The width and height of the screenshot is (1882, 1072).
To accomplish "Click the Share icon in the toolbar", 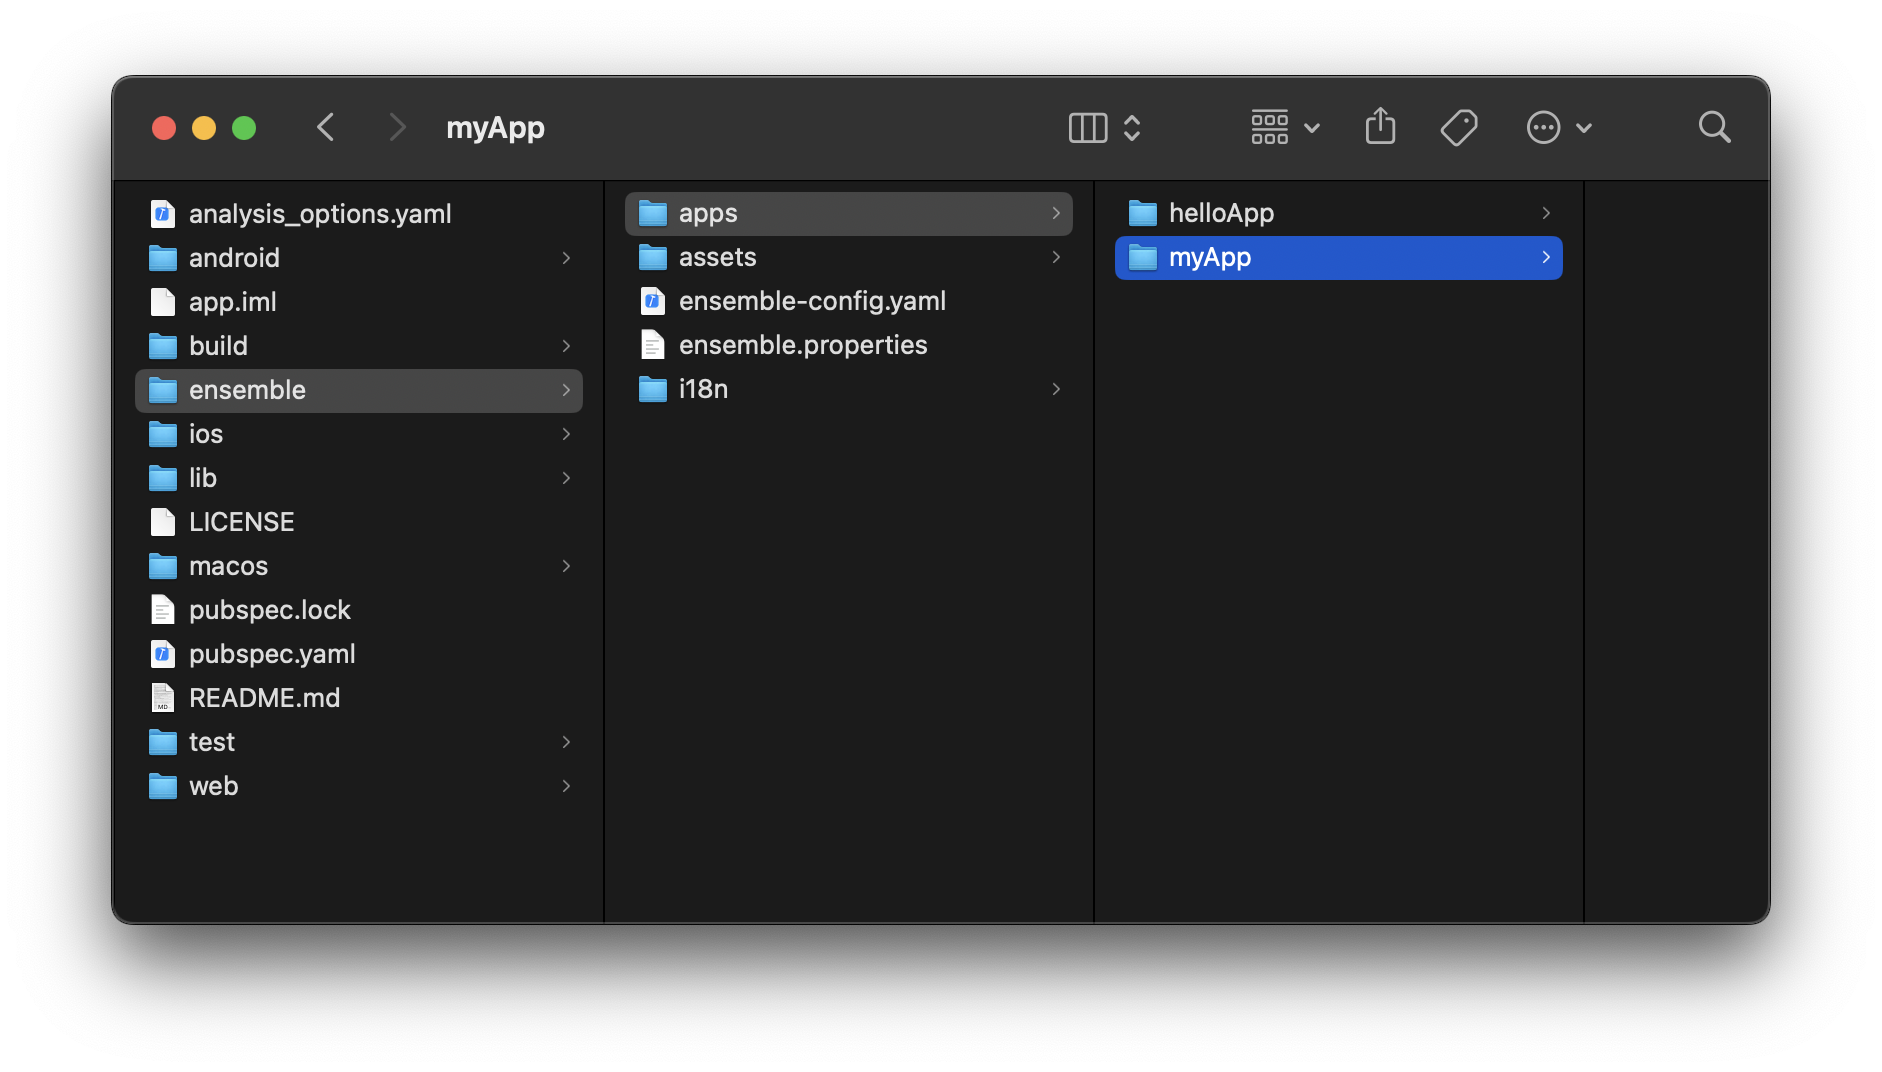I will [1380, 126].
